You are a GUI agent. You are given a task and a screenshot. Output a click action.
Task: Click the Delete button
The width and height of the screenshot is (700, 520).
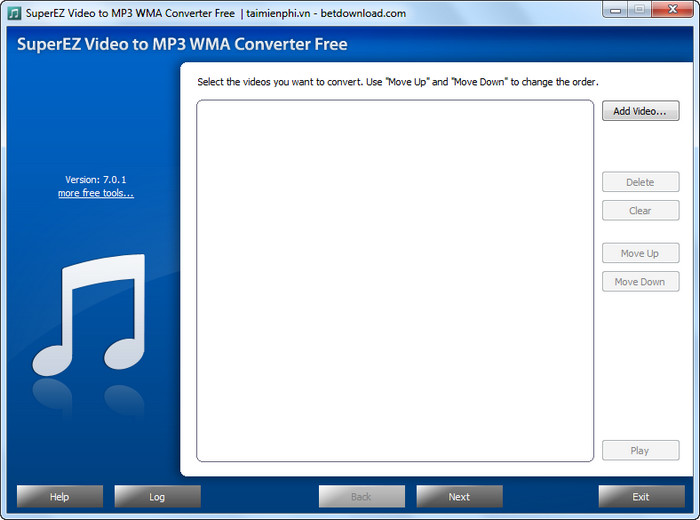coord(641,182)
